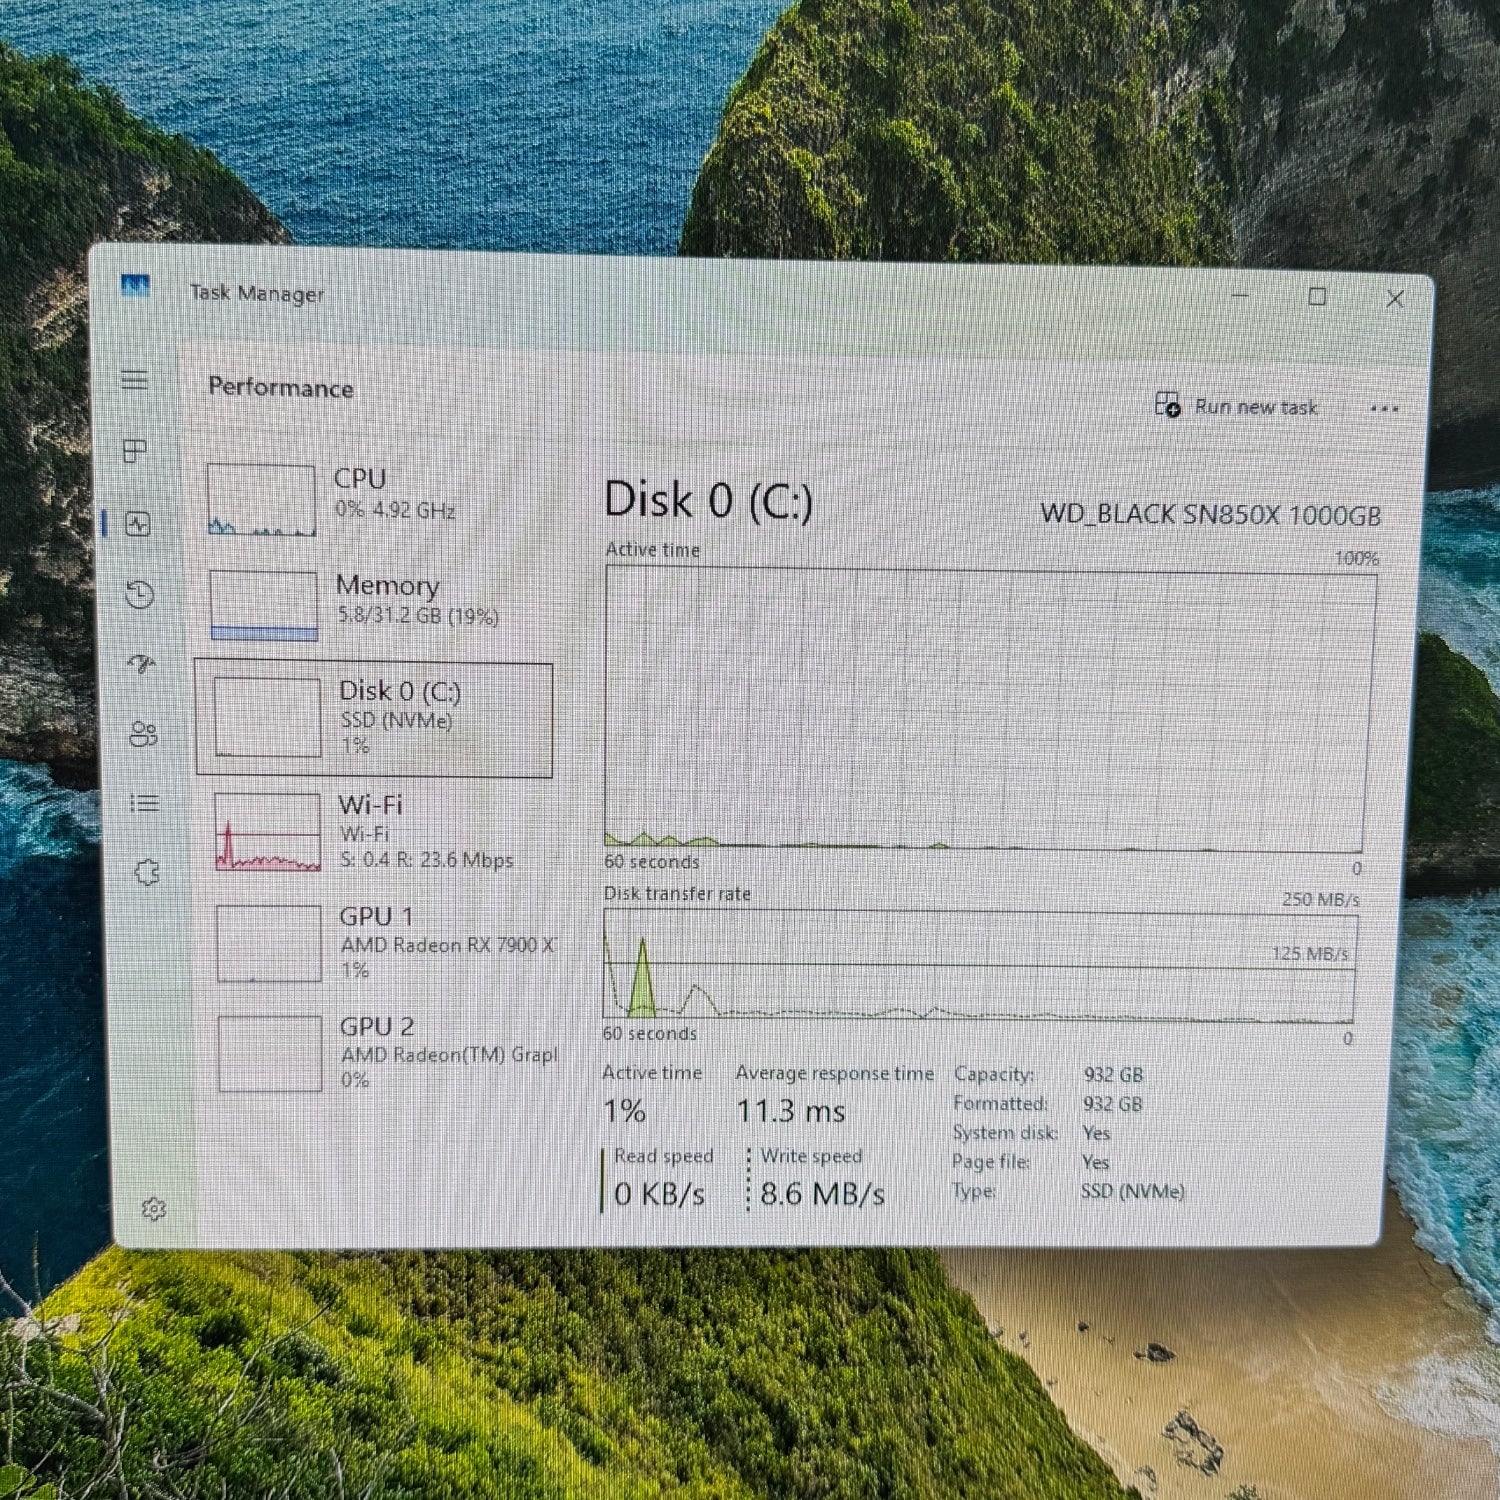1500x1500 pixels.
Task: Click the Run new task icon
Action: (1167, 404)
